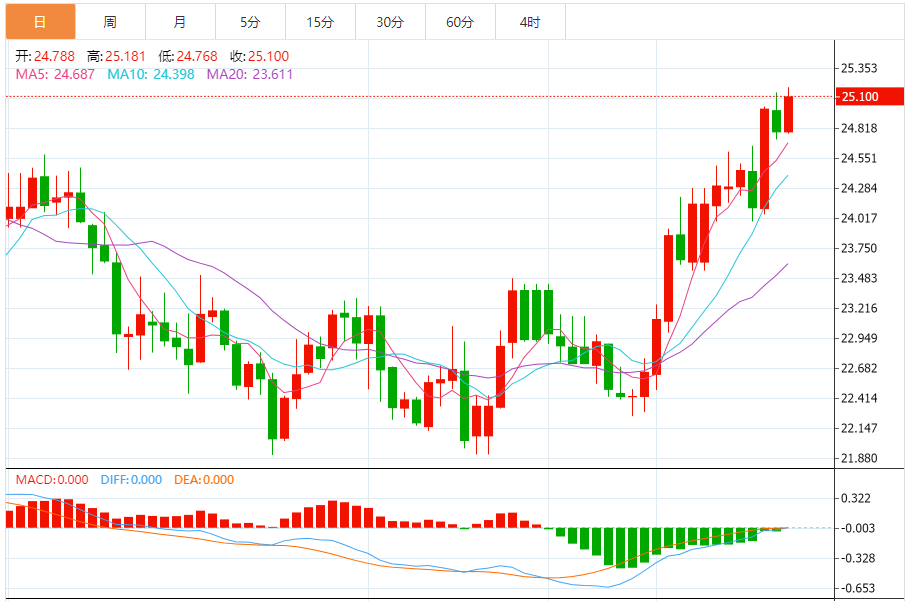This screenshot has width=911, height=601.
Task: Click the -0.653 MACD axis label
Action: [x=858, y=589]
